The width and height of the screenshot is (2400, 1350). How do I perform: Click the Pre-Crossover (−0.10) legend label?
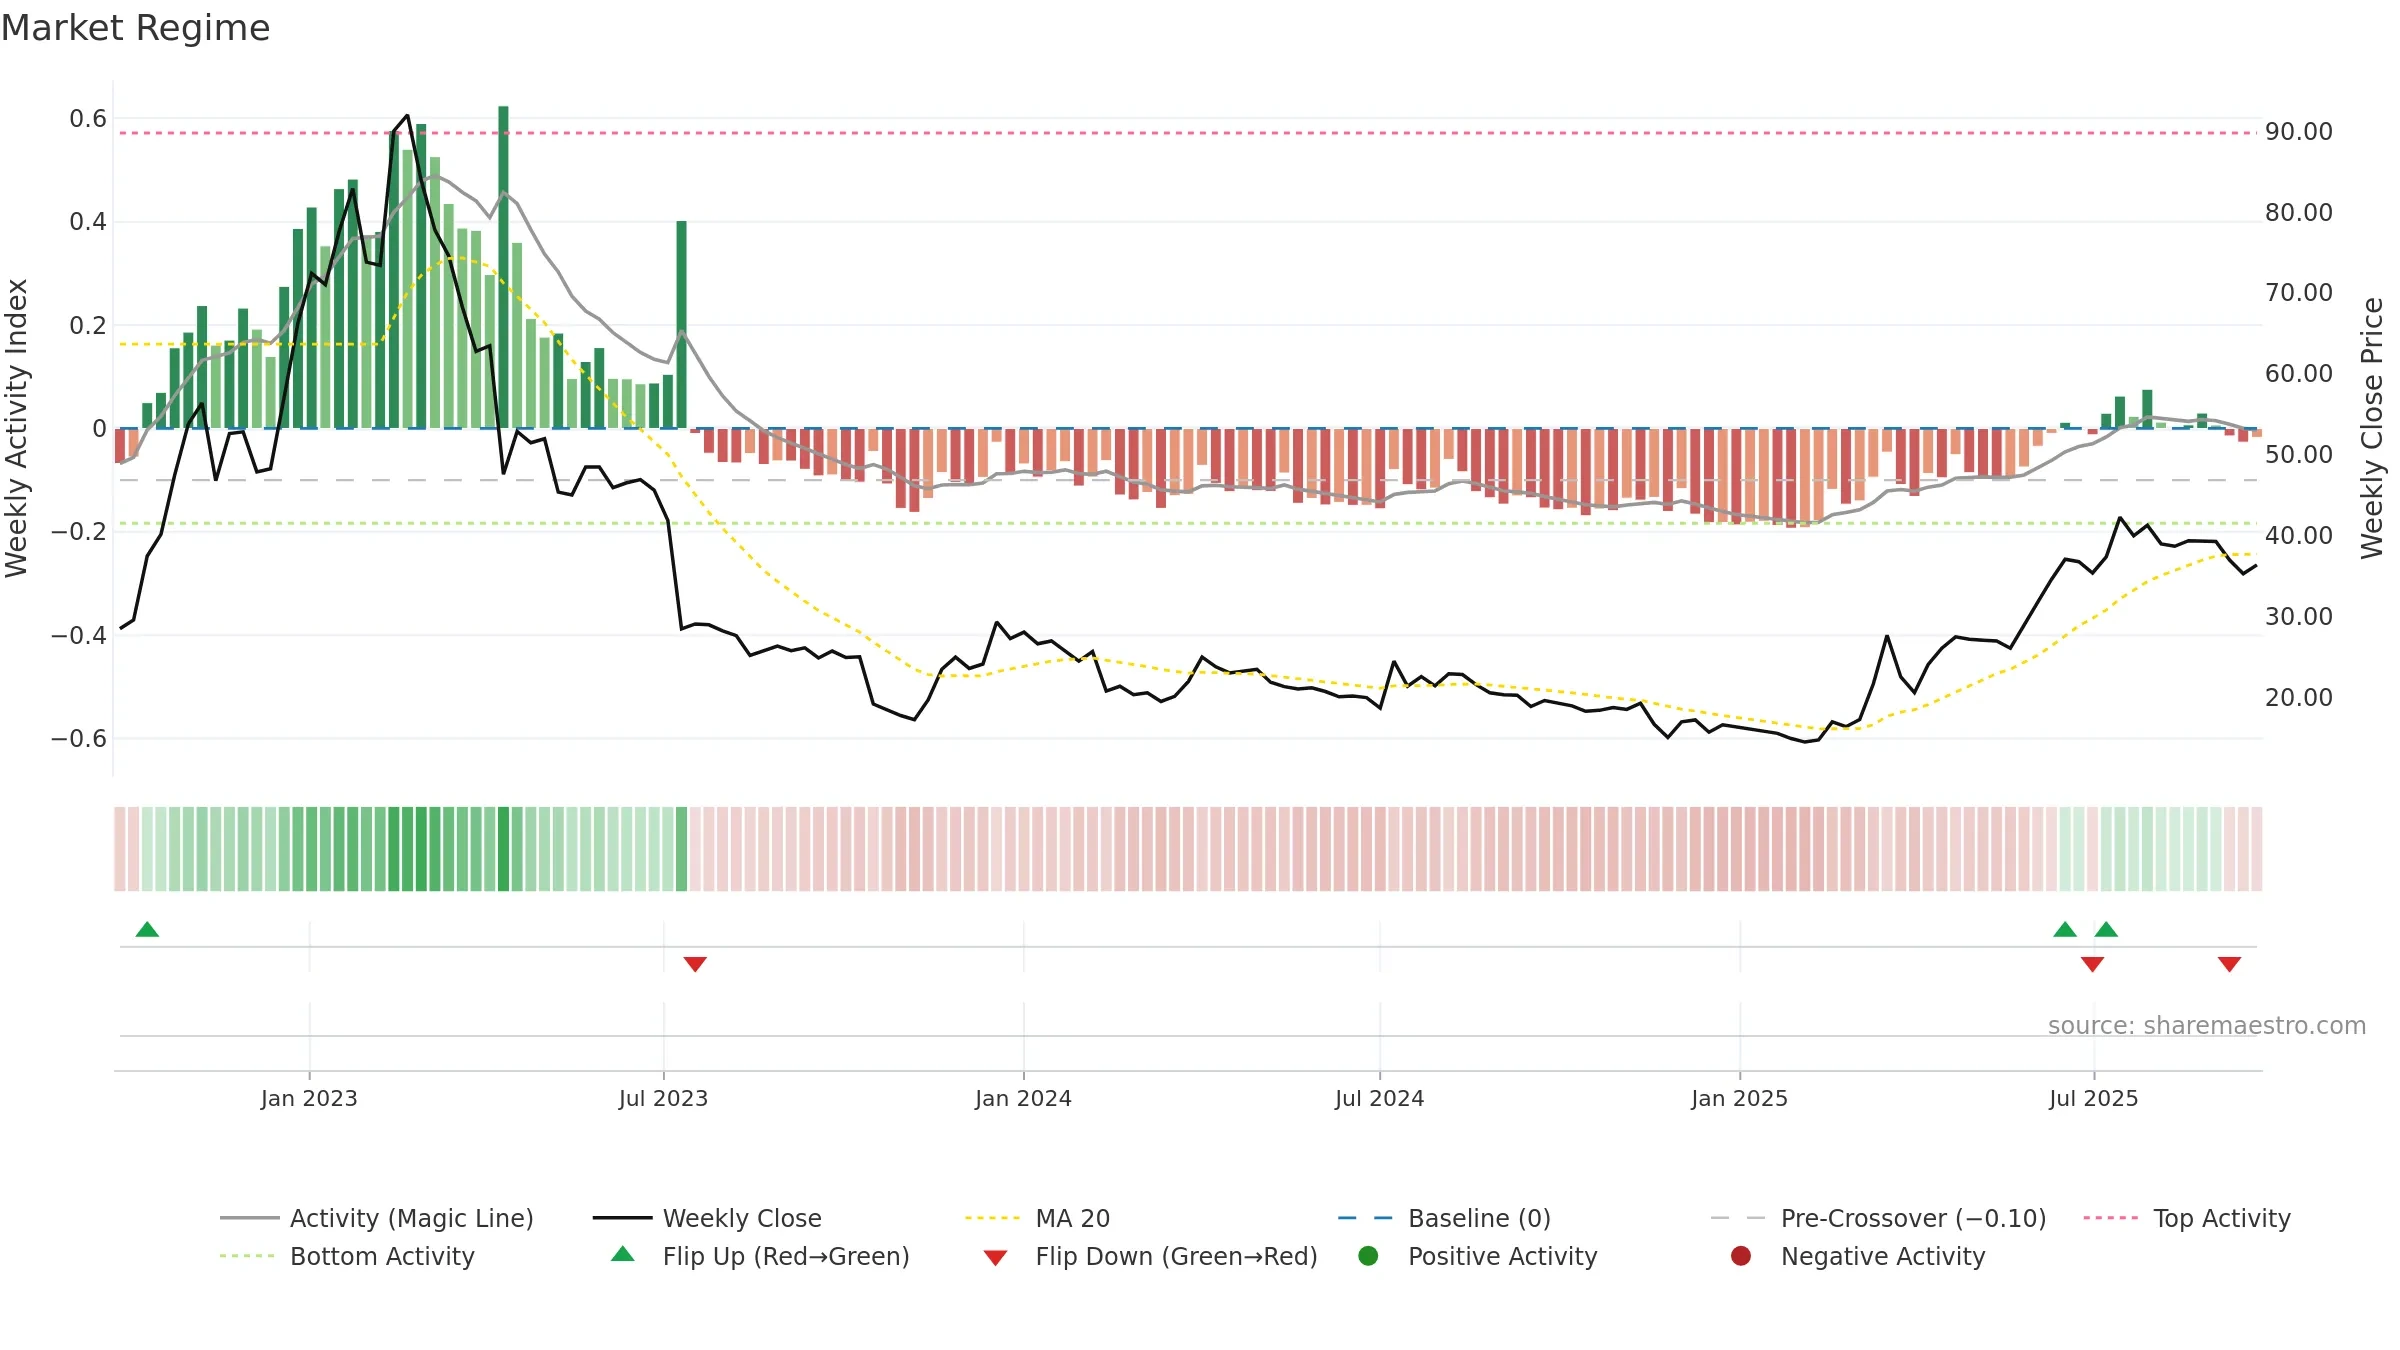pos(1913,1218)
